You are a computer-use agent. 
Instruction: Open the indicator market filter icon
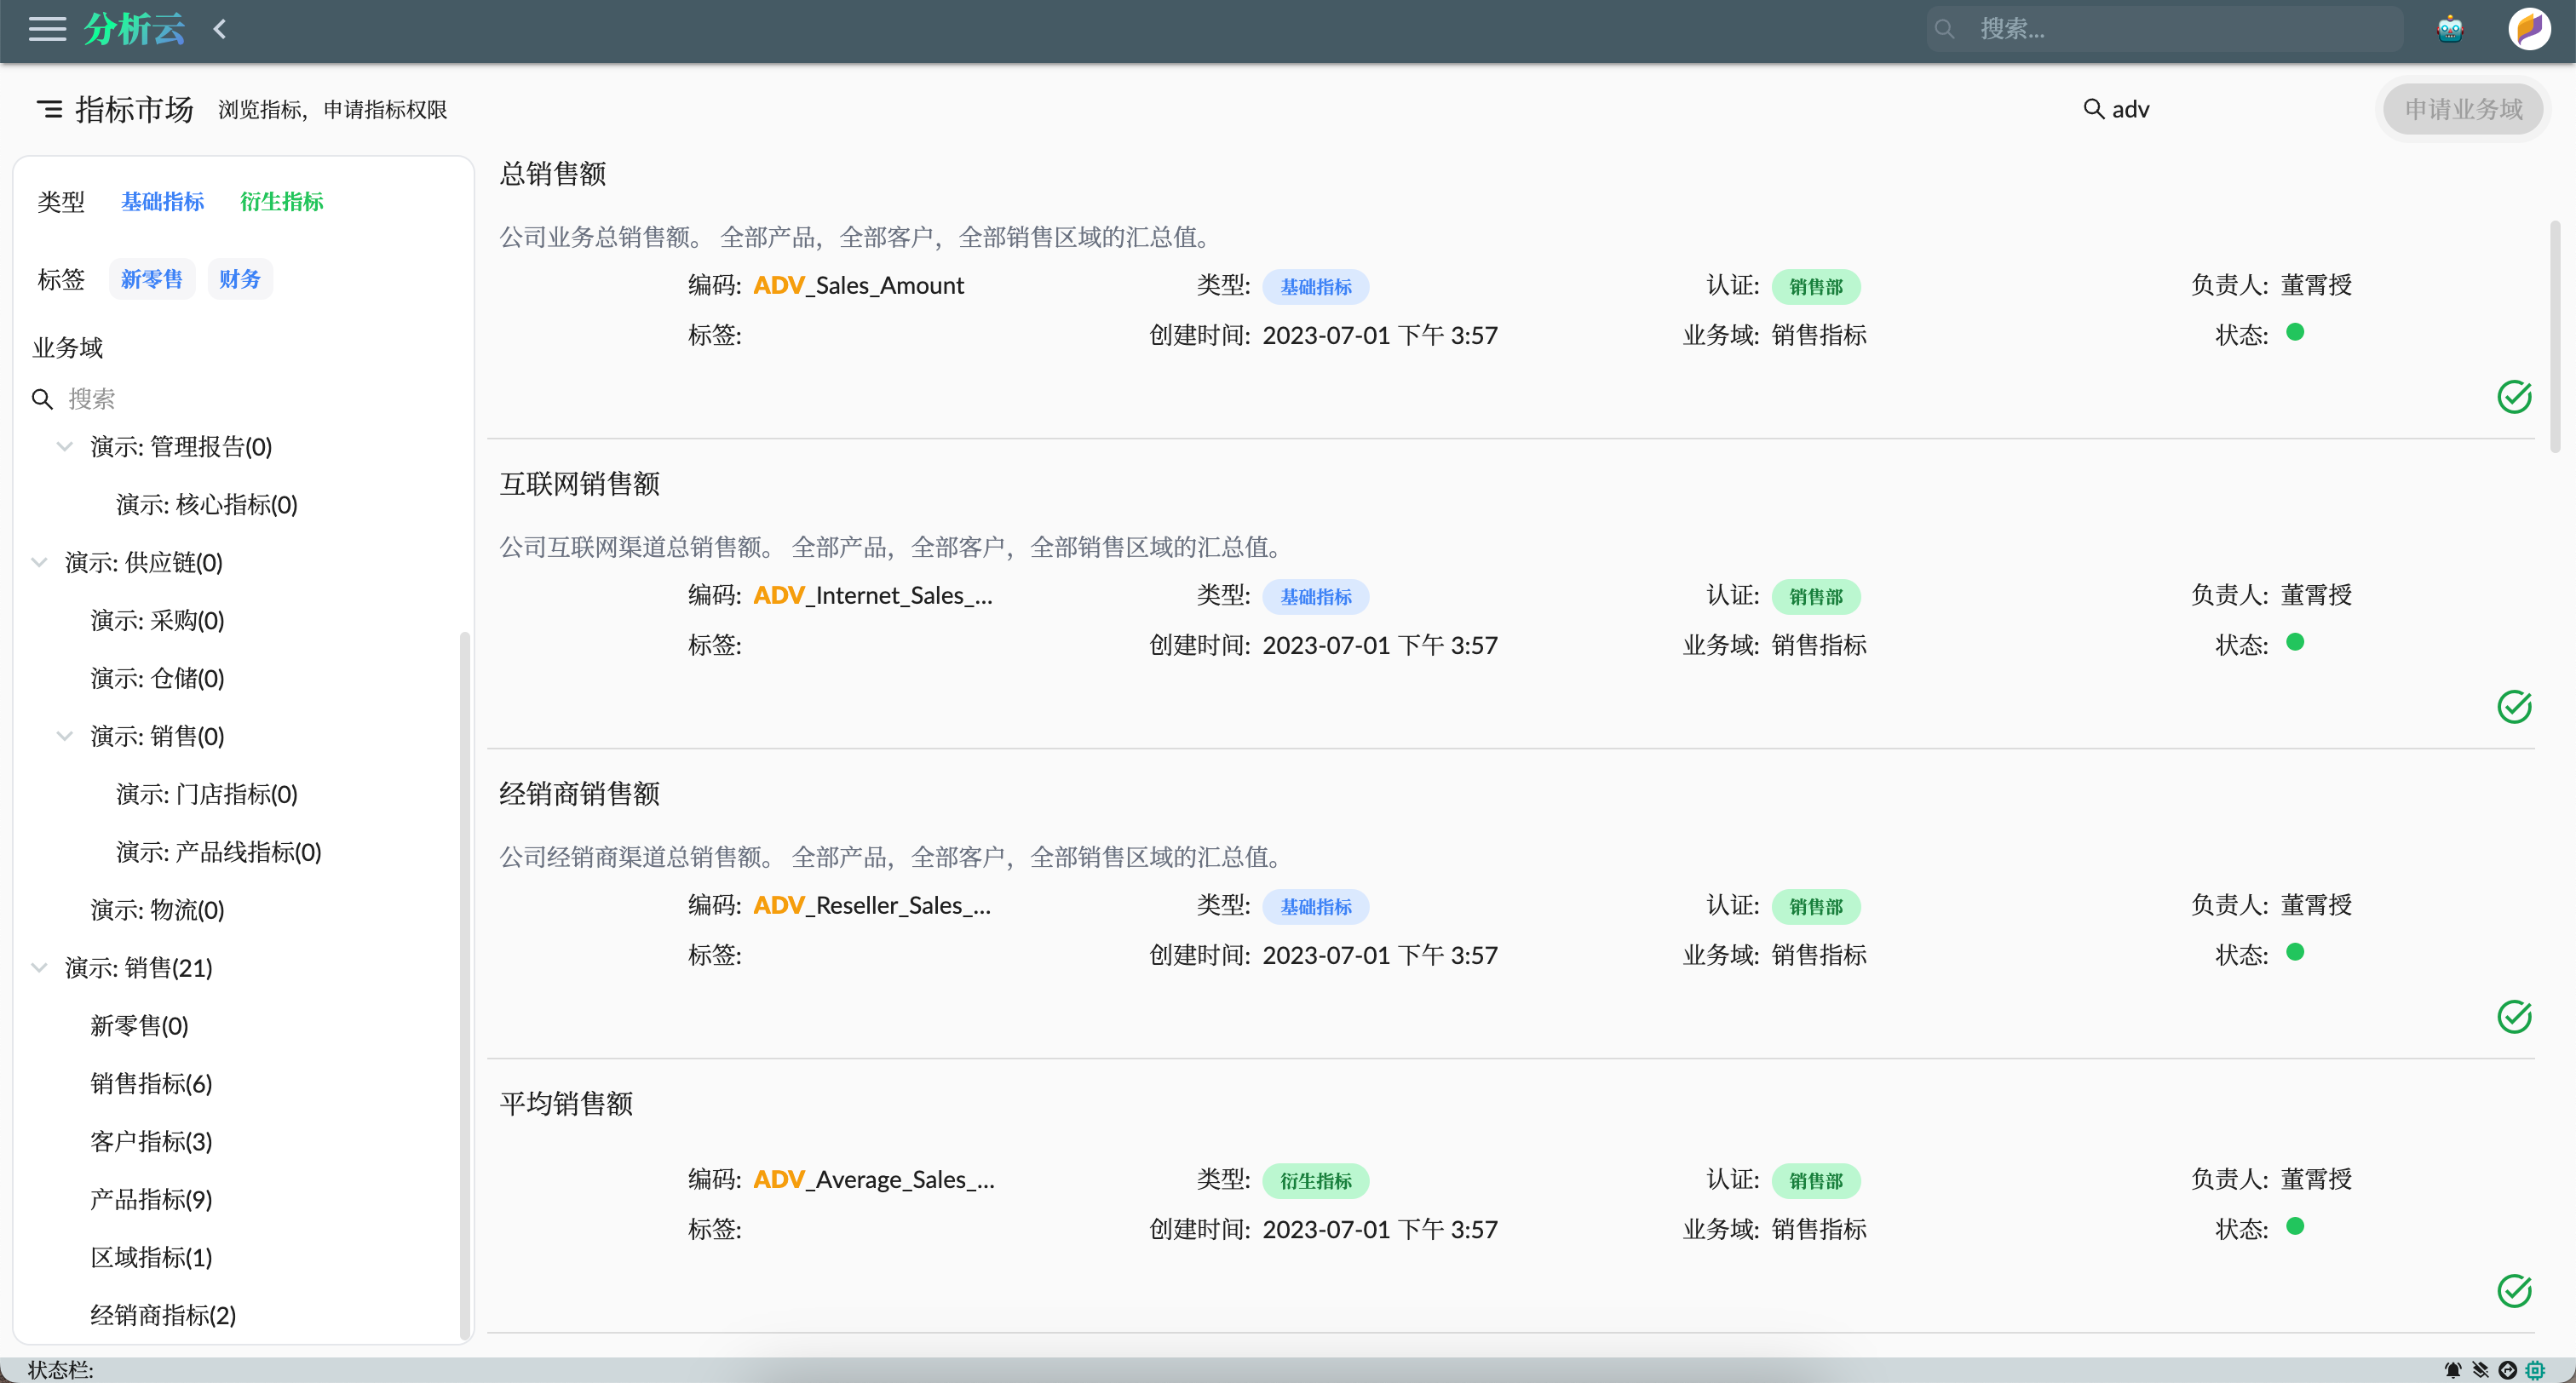click(x=50, y=110)
